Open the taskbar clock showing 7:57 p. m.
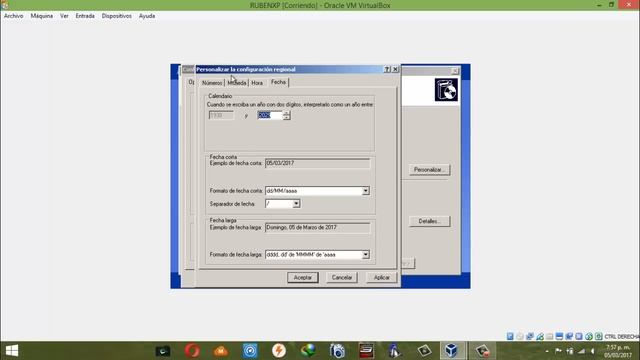The width and height of the screenshot is (640, 360). pyautogui.click(x=618, y=351)
